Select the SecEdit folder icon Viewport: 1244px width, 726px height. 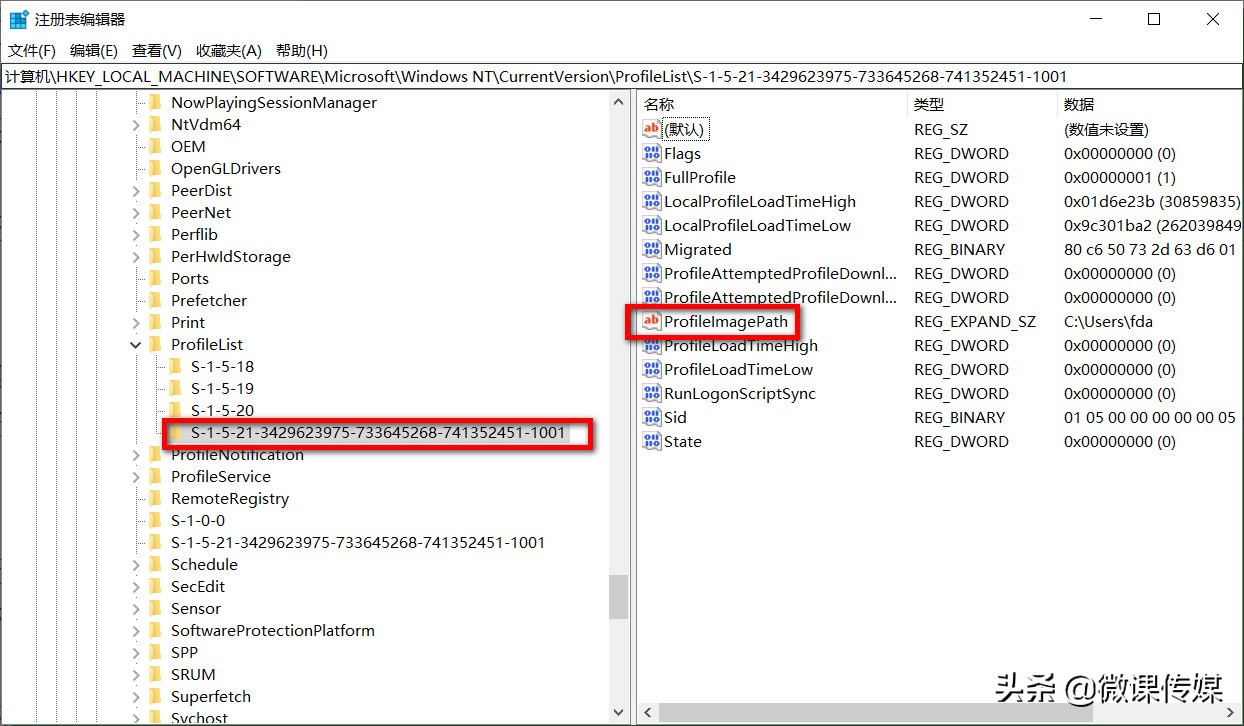click(155, 586)
